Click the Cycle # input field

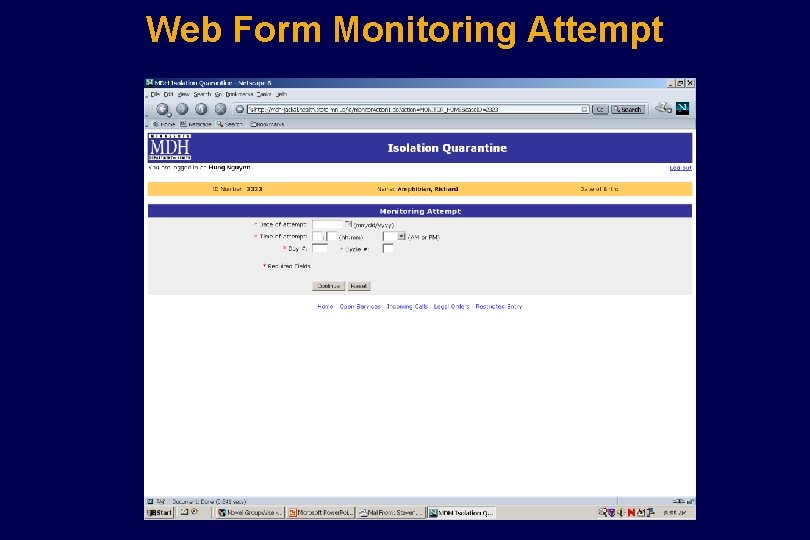[x=388, y=249]
